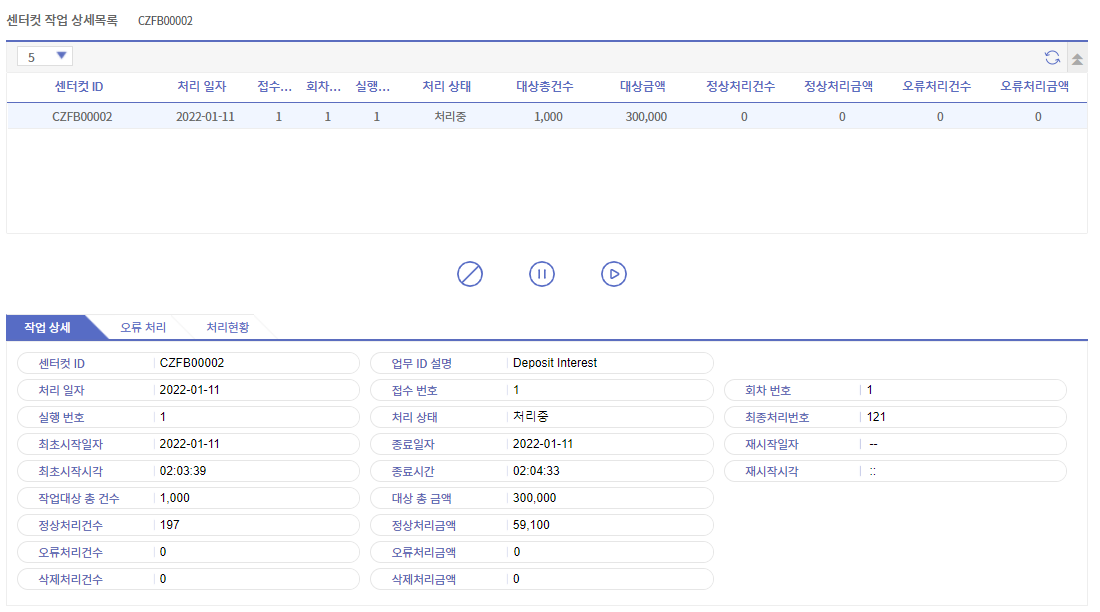Screen dimensions: 1100x612
Task: Click the 1,000 cell in table row
Action: tap(548, 117)
